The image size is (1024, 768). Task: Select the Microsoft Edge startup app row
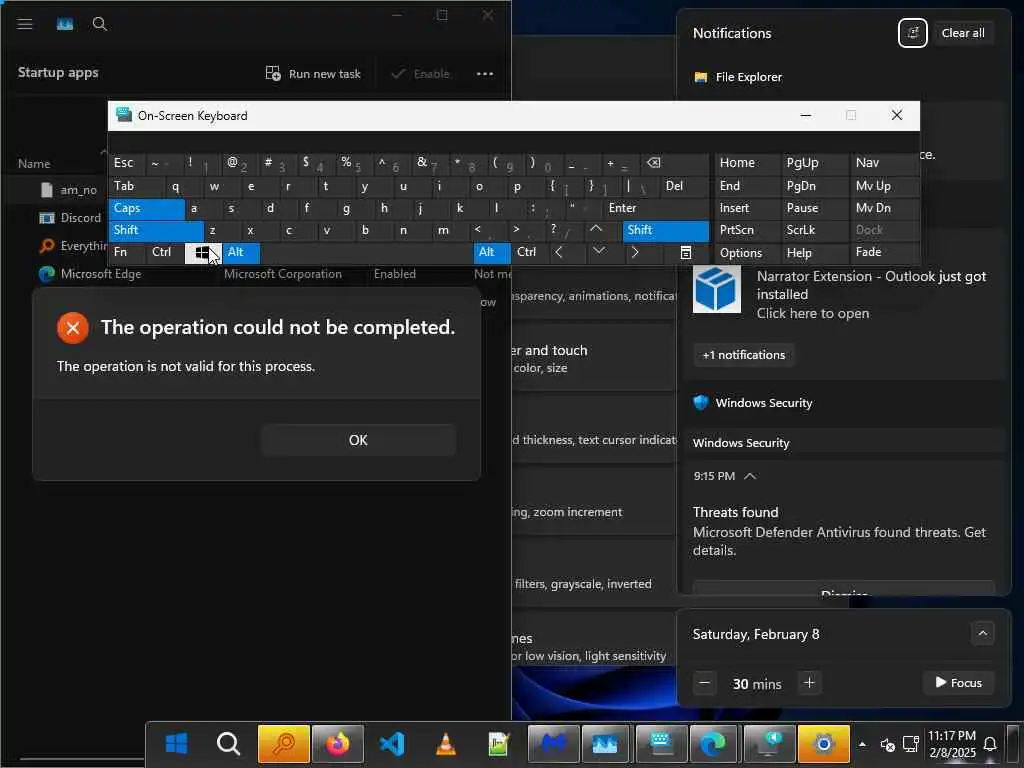coord(255,274)
